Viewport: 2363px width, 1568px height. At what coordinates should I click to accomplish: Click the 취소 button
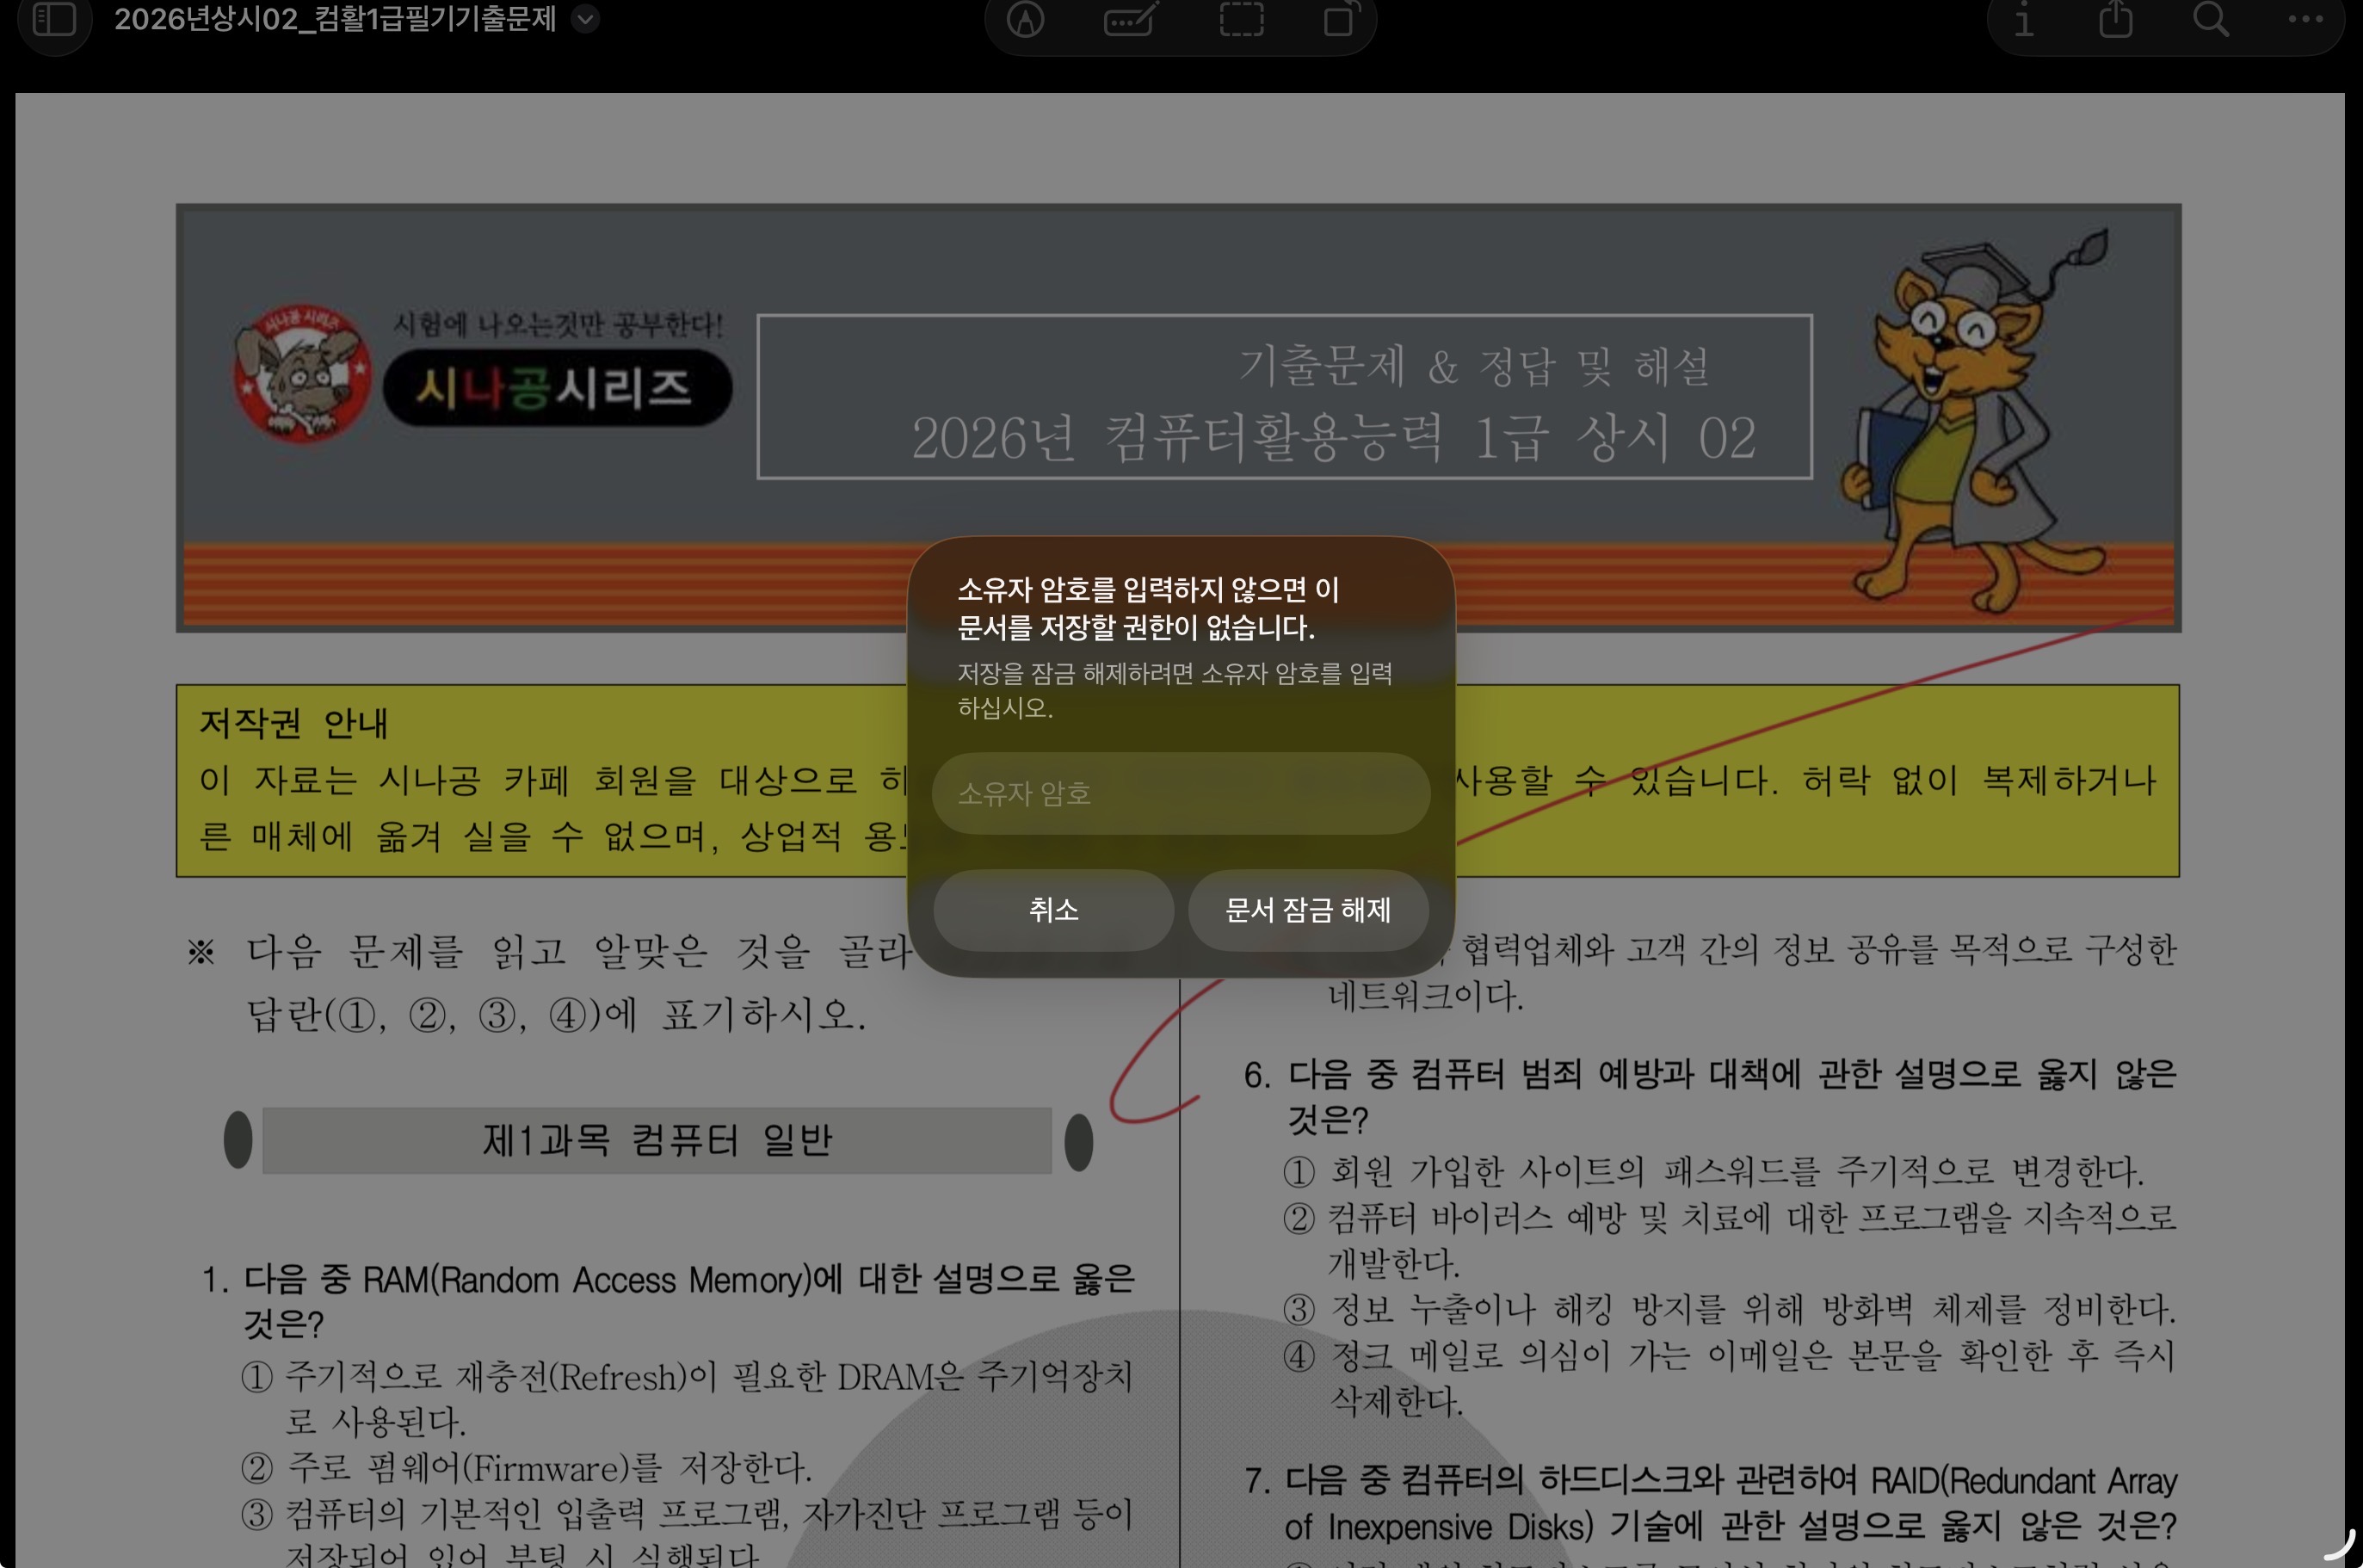1054,910
